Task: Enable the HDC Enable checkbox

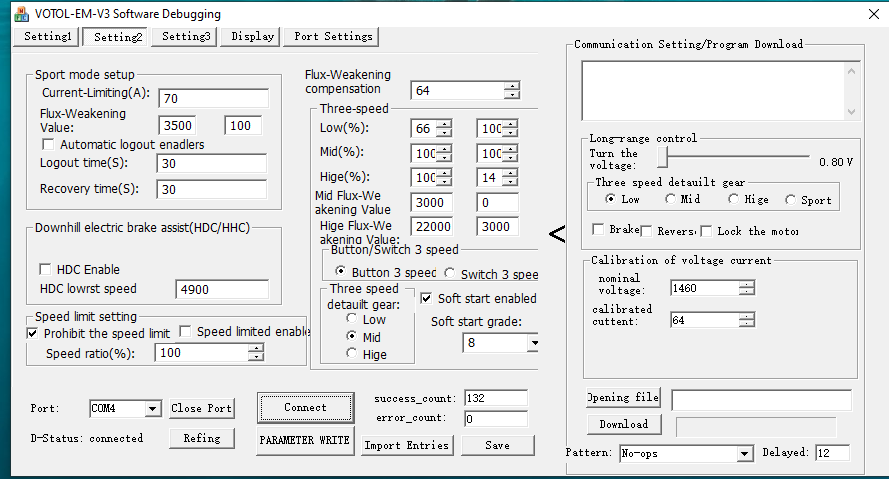Action: (45, 269)
